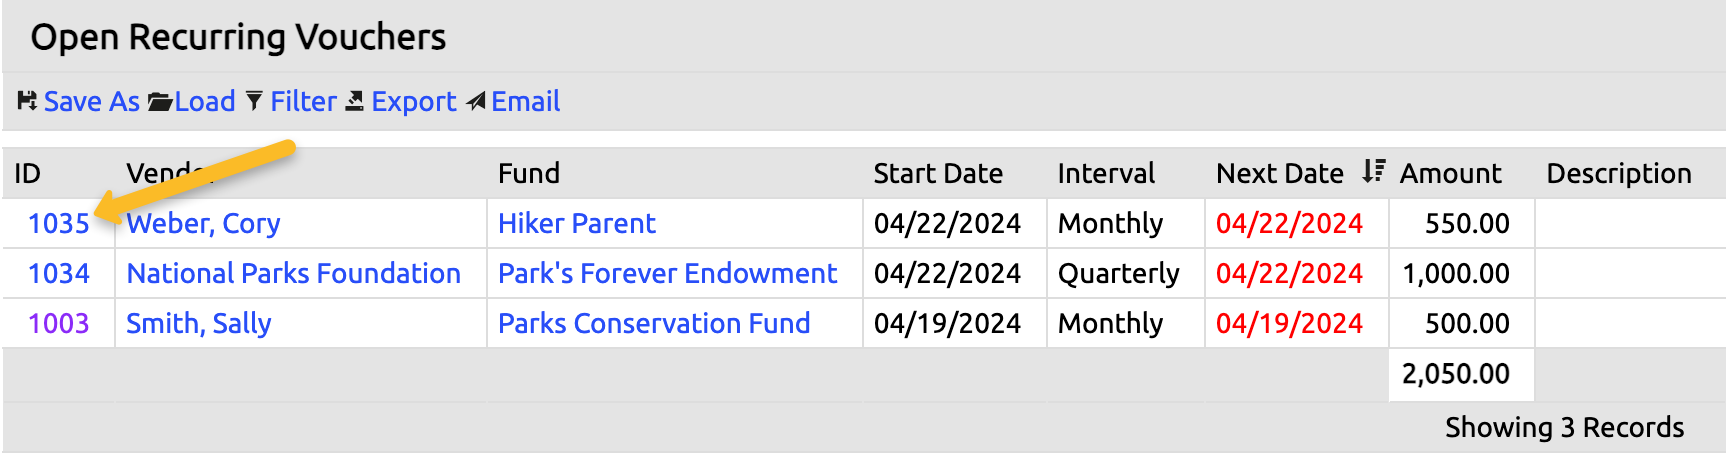Open vendor Weber, Cory
Viewport: 1726px width, 456px height.
(x=203, y=223)
